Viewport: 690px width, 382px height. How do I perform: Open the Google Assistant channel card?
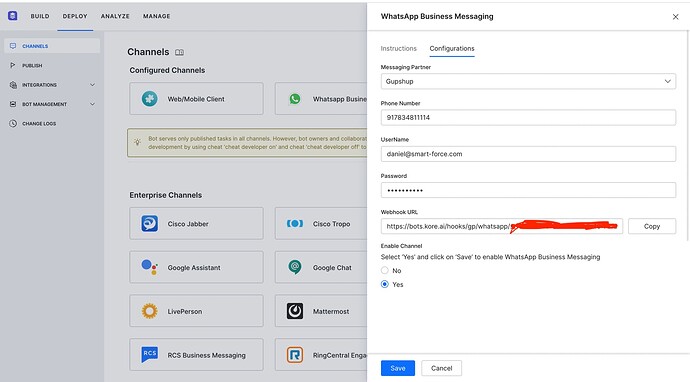click(x=196, y=267)
